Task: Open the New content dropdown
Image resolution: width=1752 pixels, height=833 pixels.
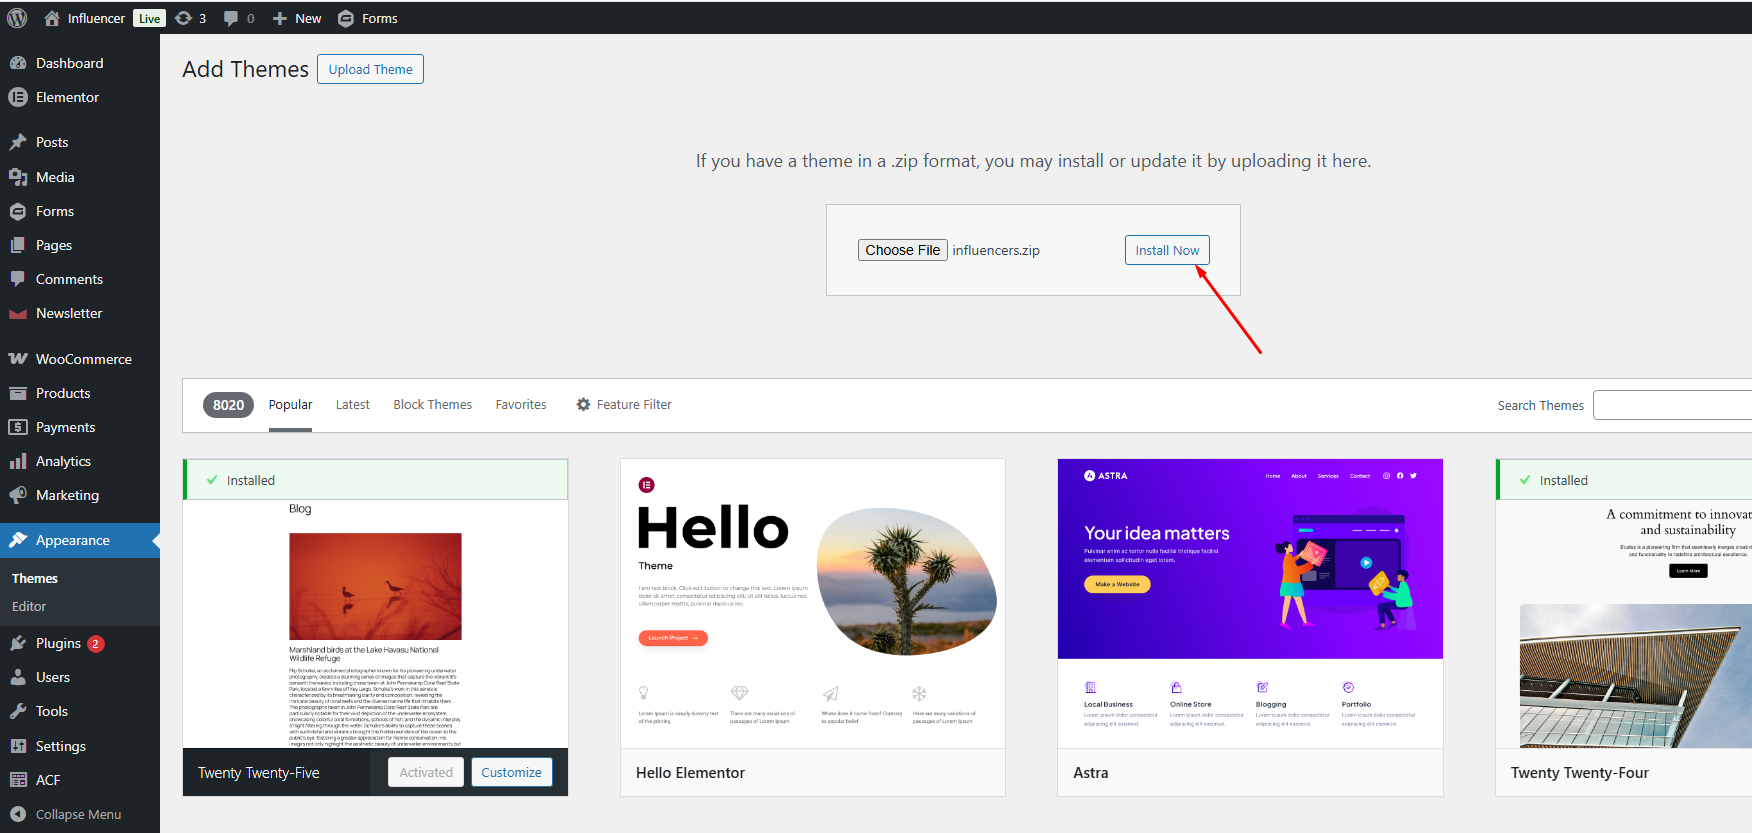Action: click(x=297, y=18)
